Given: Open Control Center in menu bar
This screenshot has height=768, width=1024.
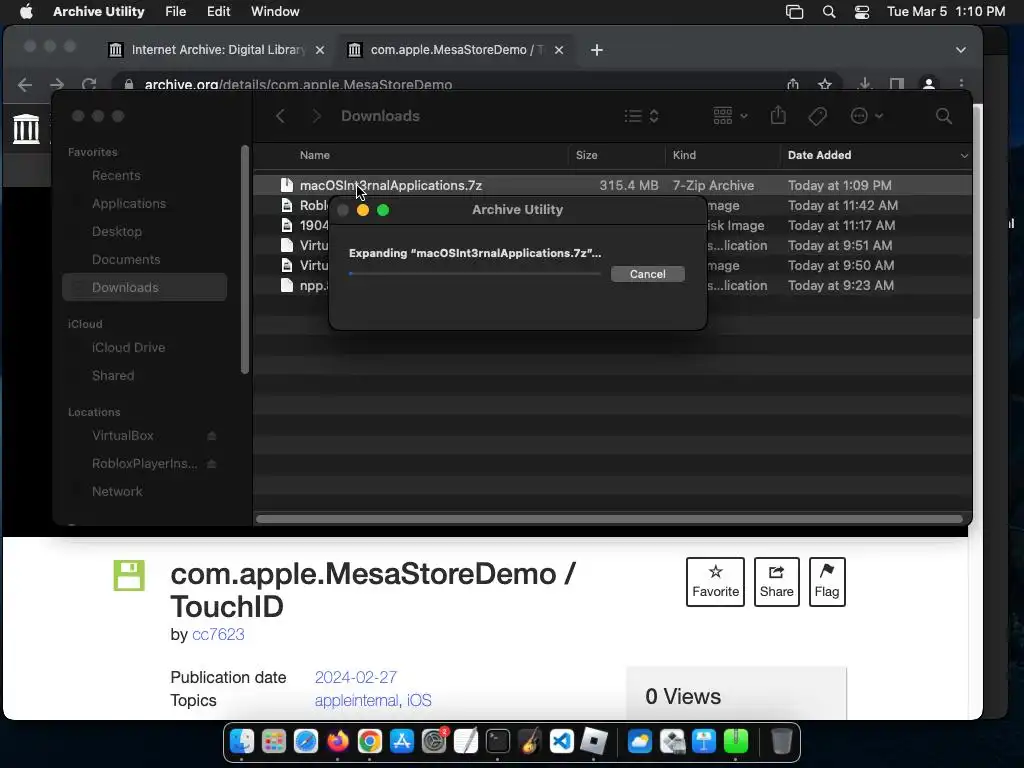Looking at the screenshot, I should tap(862, 12).
